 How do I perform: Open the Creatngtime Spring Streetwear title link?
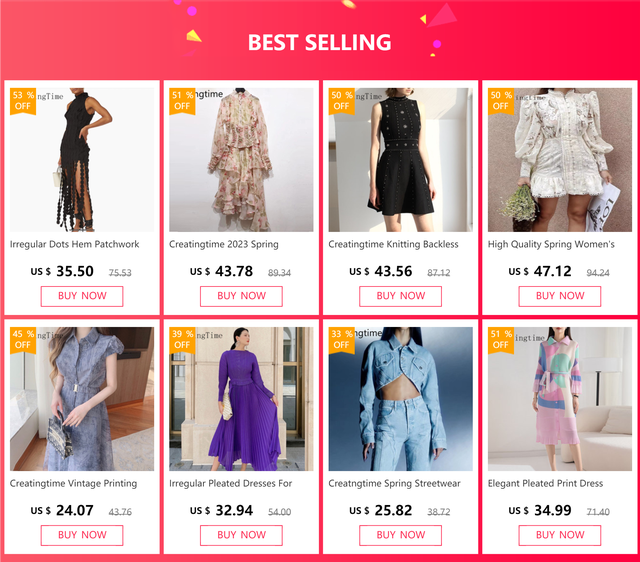pyautogui.click(x=394, y=483)
